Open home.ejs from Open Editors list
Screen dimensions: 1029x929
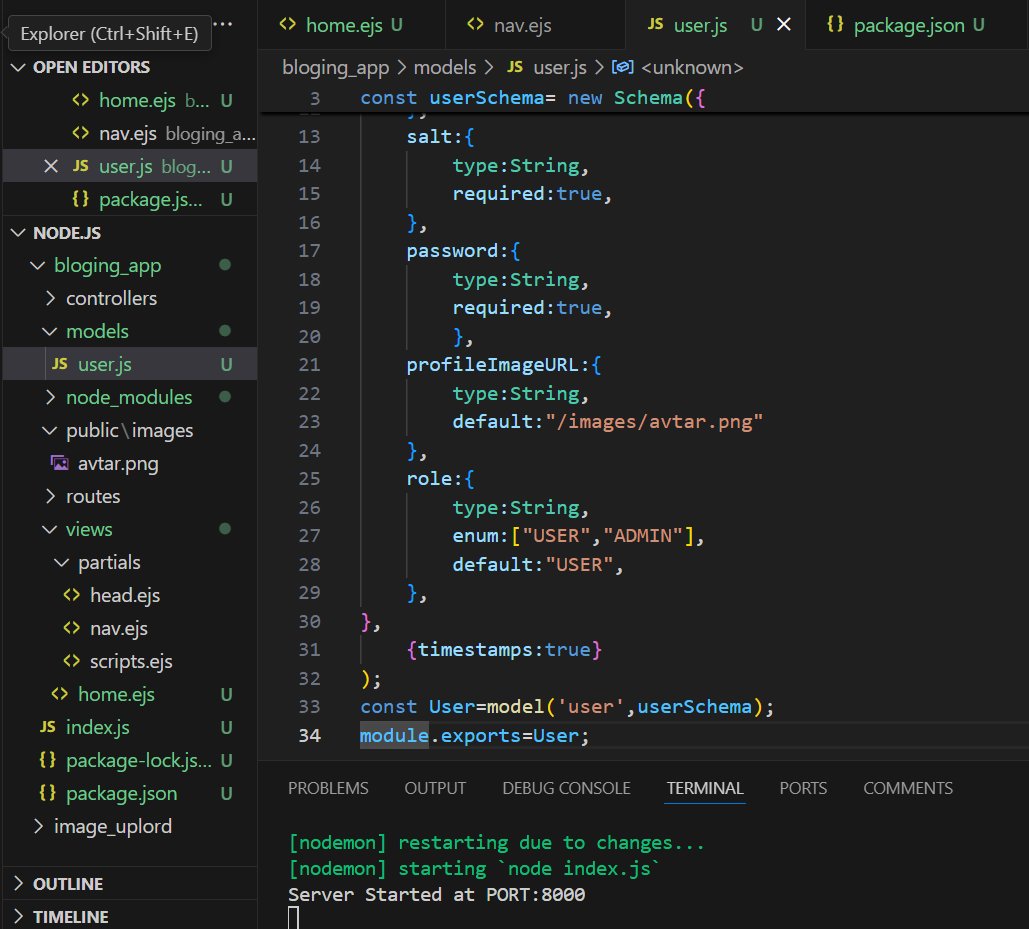point(130,100)
